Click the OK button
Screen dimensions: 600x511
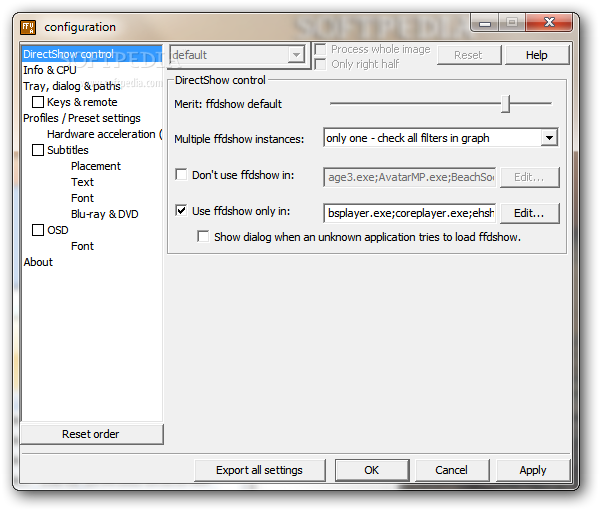[x=372, y=470]
